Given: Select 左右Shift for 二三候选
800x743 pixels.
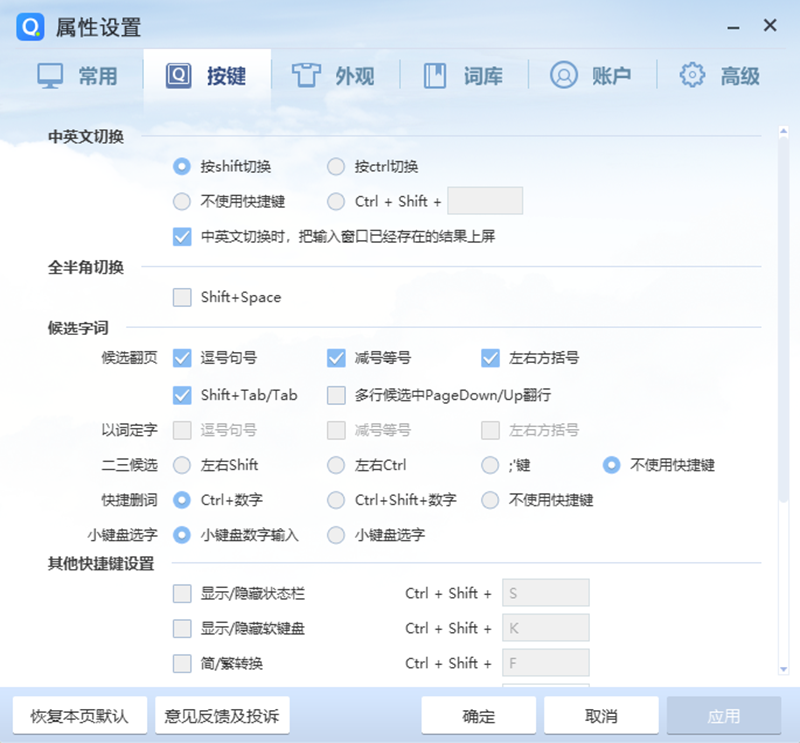Looking at the screenshot, I should tap(182, 465).
